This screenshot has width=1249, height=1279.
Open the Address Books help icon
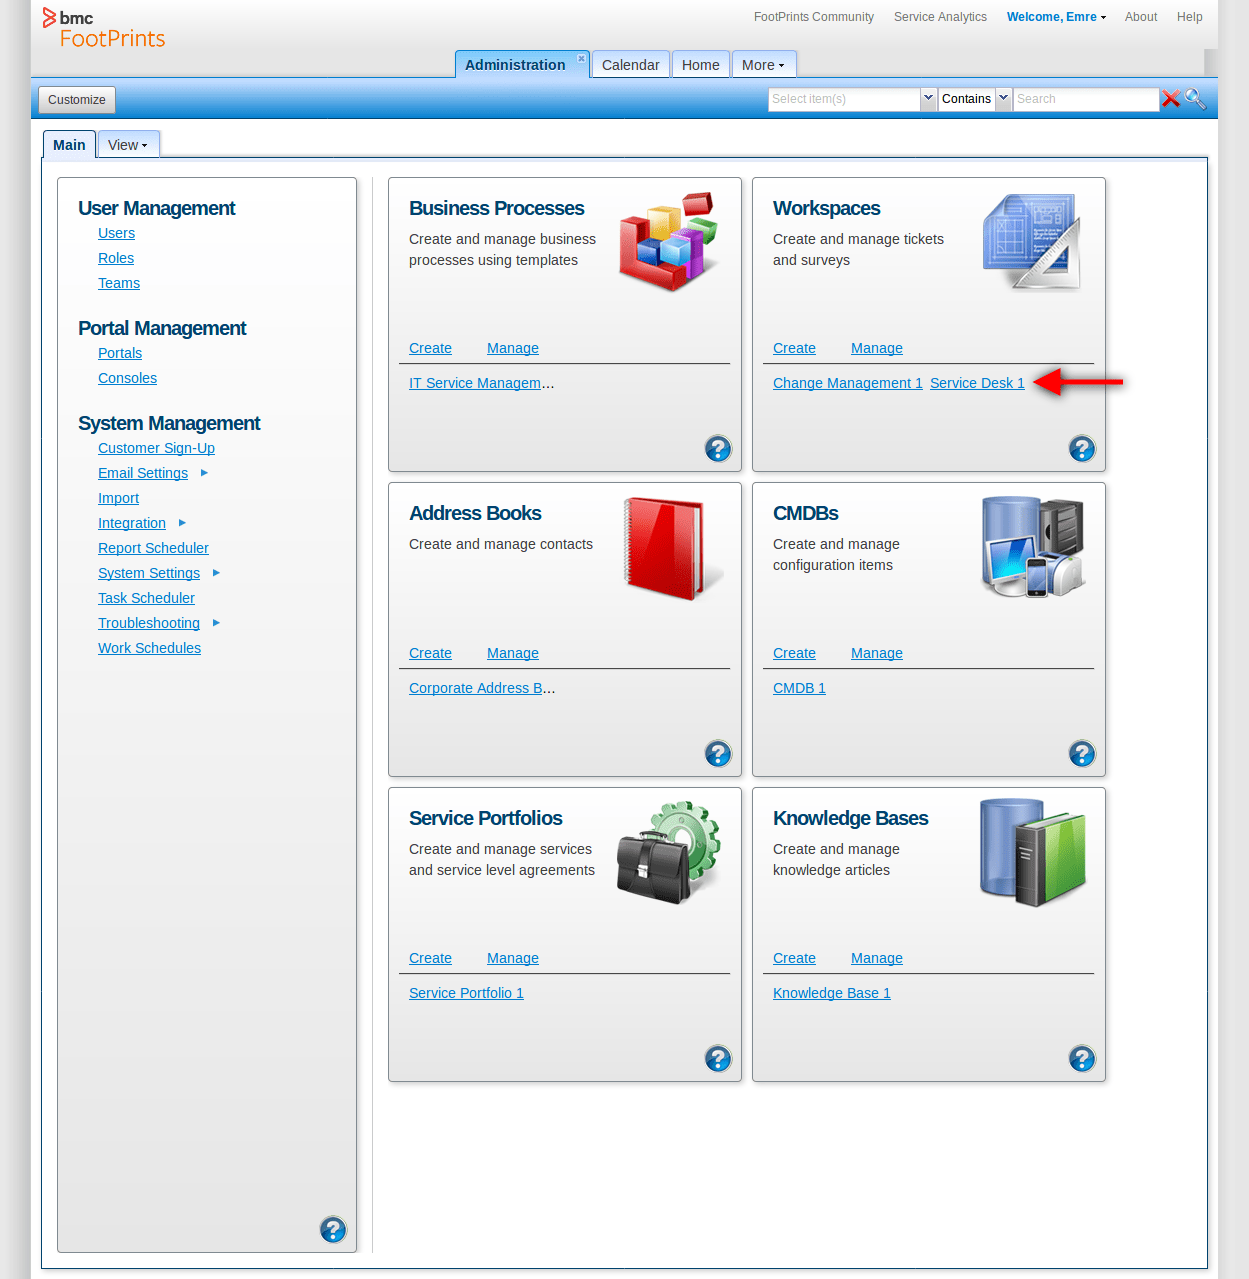718,754
